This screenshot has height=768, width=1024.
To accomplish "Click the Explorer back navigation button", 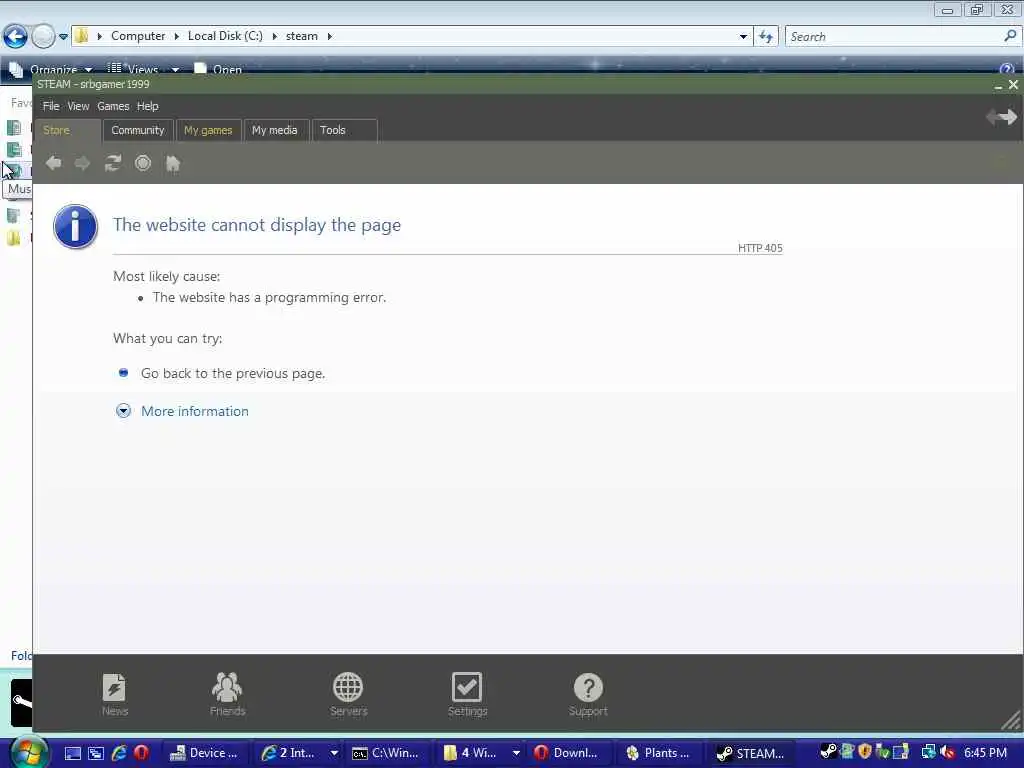I will click(16, 36).
